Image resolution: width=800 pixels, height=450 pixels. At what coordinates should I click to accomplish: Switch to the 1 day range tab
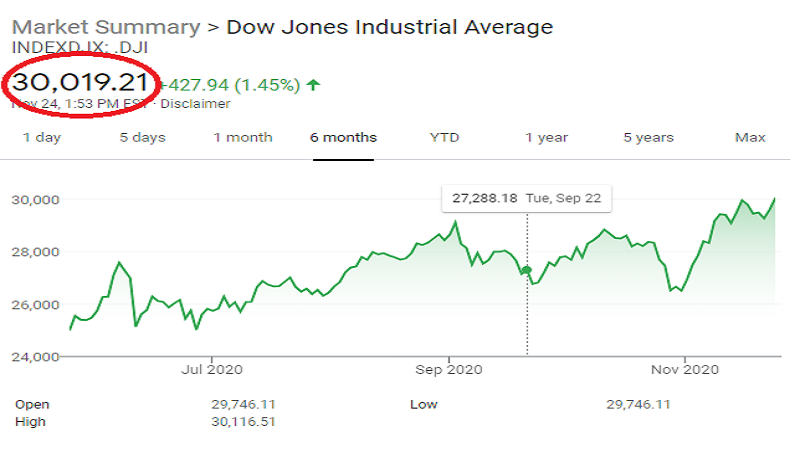click(41, 137)
